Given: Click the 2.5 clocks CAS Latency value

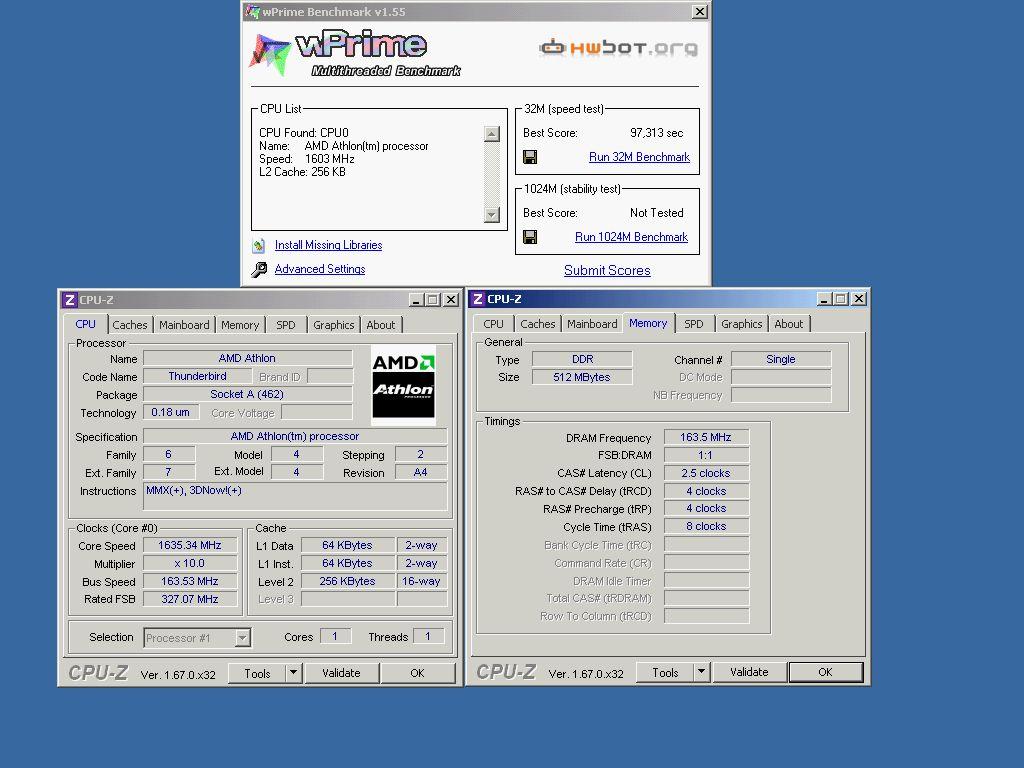Looking at the screenshot, I should pyautogui.click(x=706, y=473).
